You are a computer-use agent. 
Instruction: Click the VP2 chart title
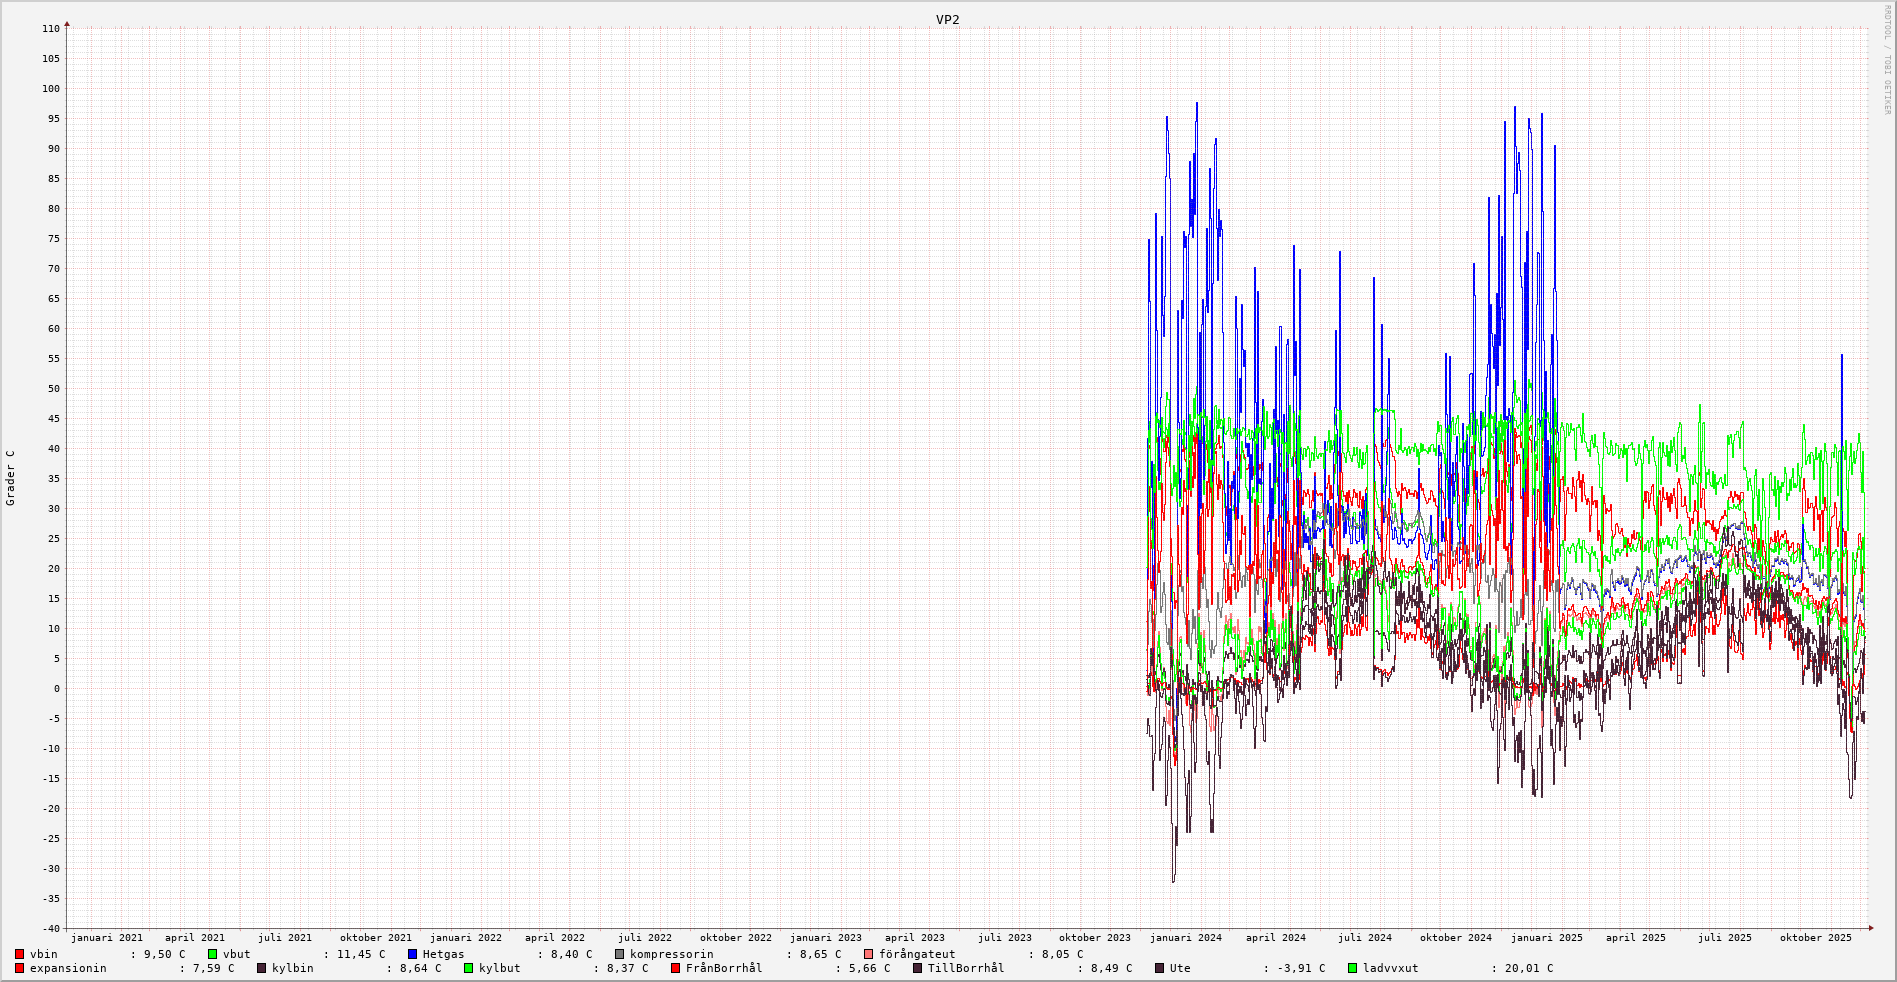[947, 20]
